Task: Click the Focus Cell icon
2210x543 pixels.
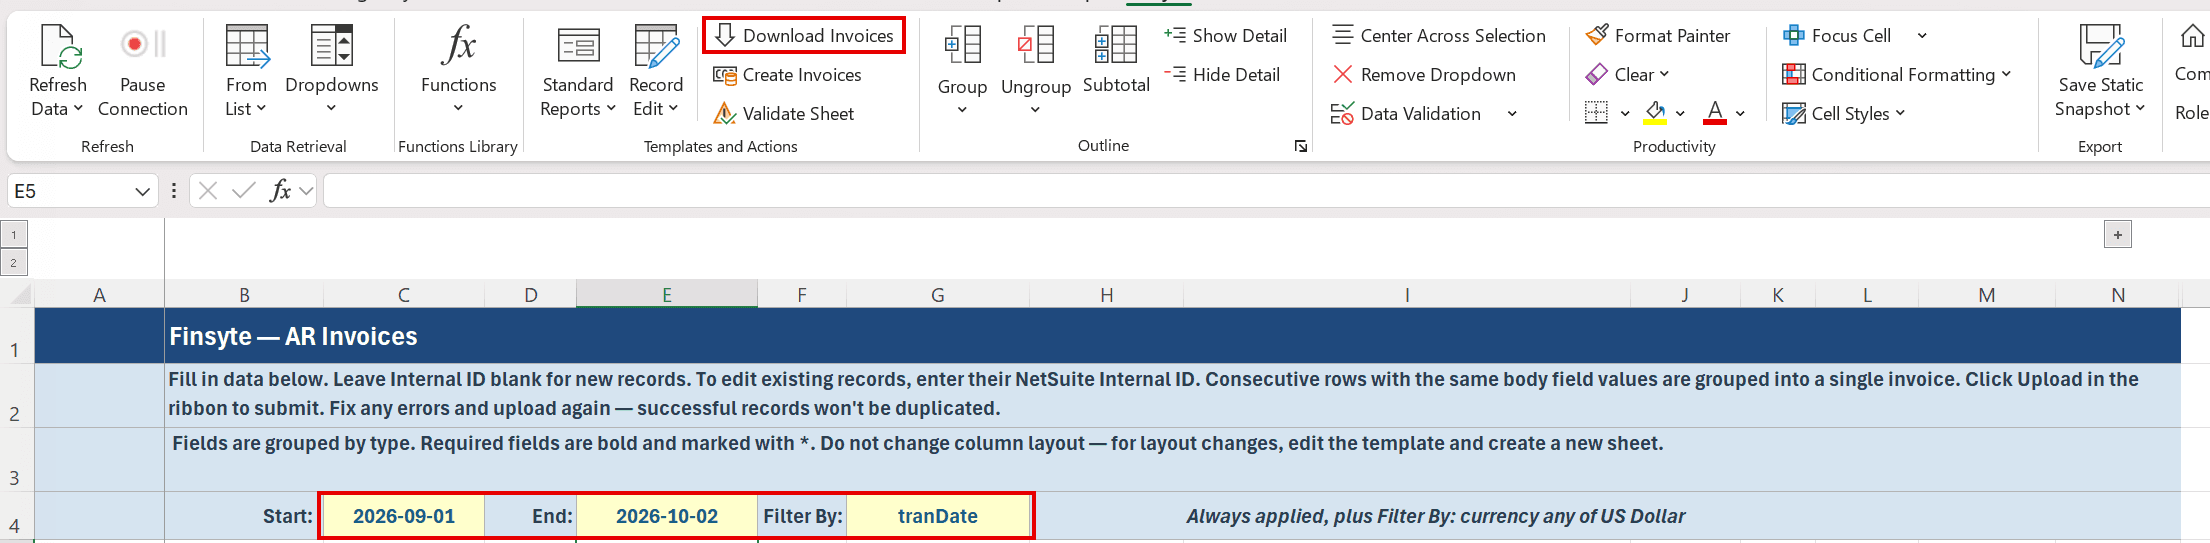Action: (x=1794, y=35)
